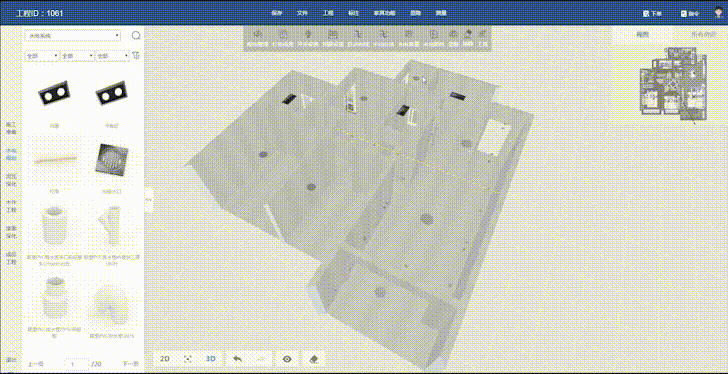Click the undo arrow in the bottom toolbar
The height and width of the screenshot is (374, 728).
pos(238,359)
